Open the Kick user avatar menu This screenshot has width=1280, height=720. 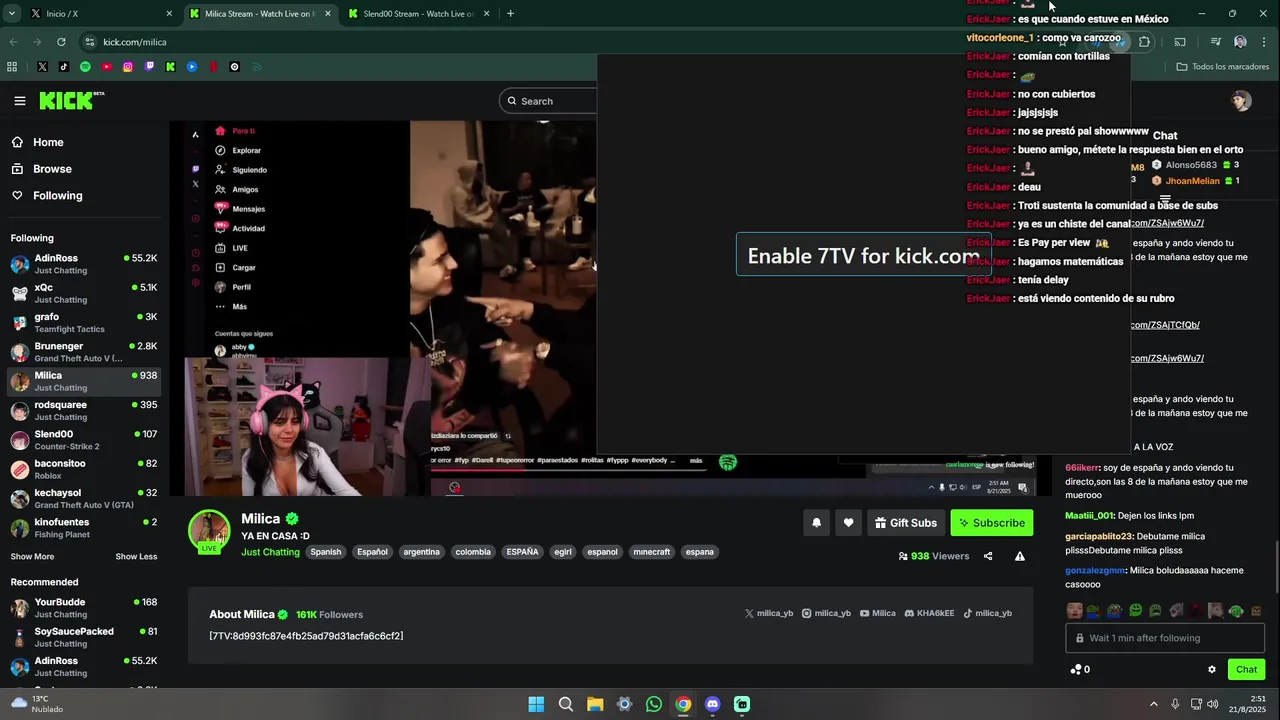click(1241, 101)
